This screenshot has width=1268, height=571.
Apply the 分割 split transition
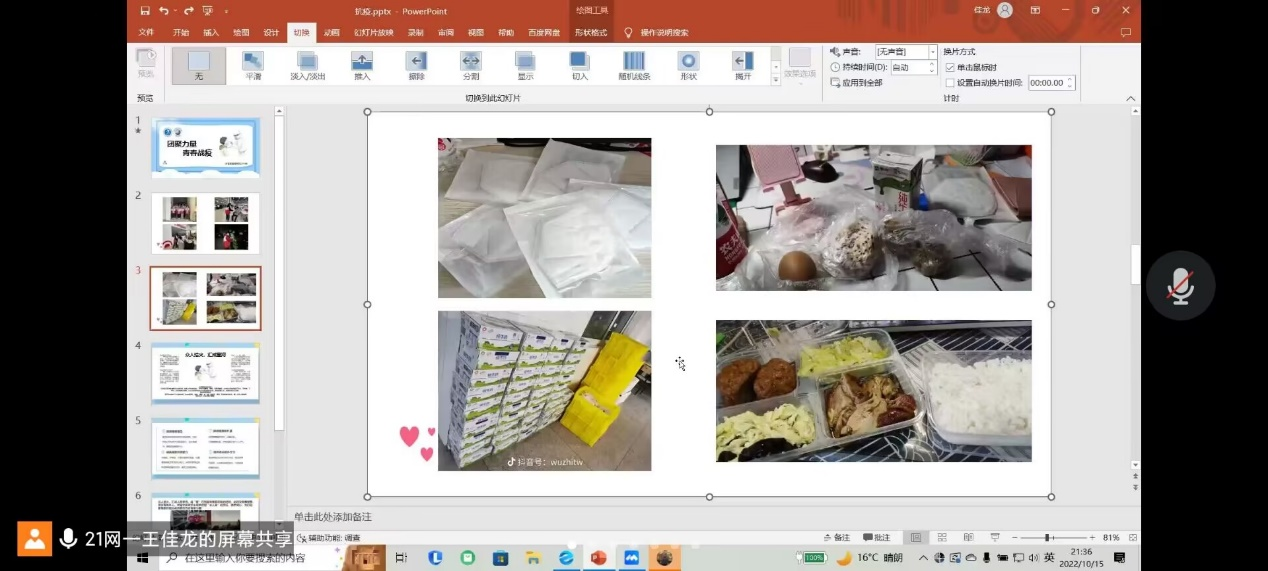click(x=470, y=65)
